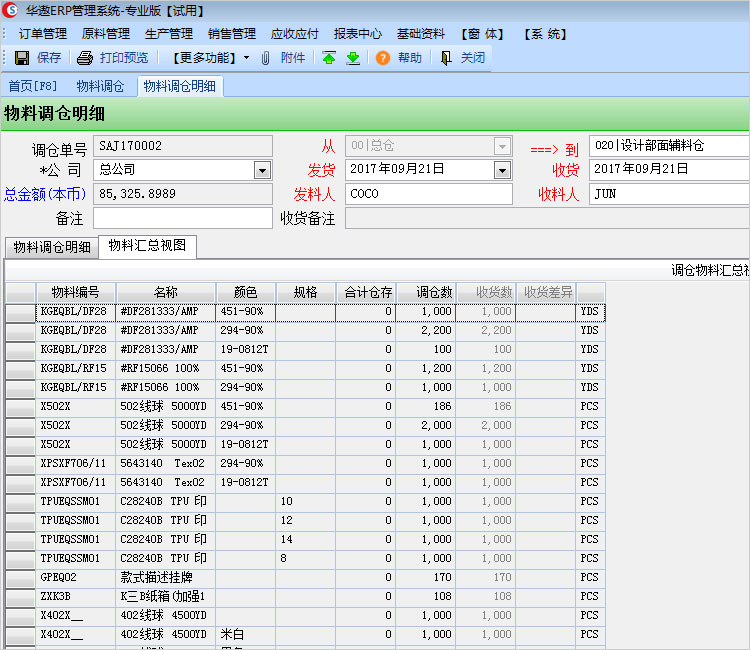
Task: Click the 收货备注 field
Action: tap(547, 218)
